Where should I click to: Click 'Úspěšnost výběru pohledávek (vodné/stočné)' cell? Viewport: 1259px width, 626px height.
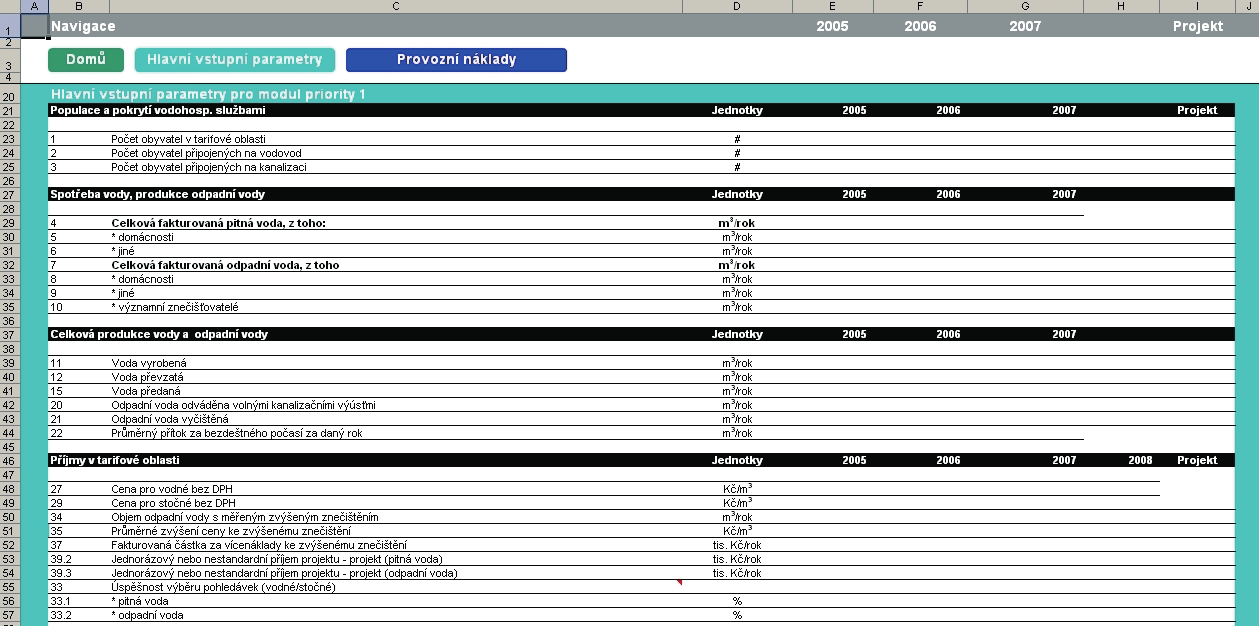(223, 587)
